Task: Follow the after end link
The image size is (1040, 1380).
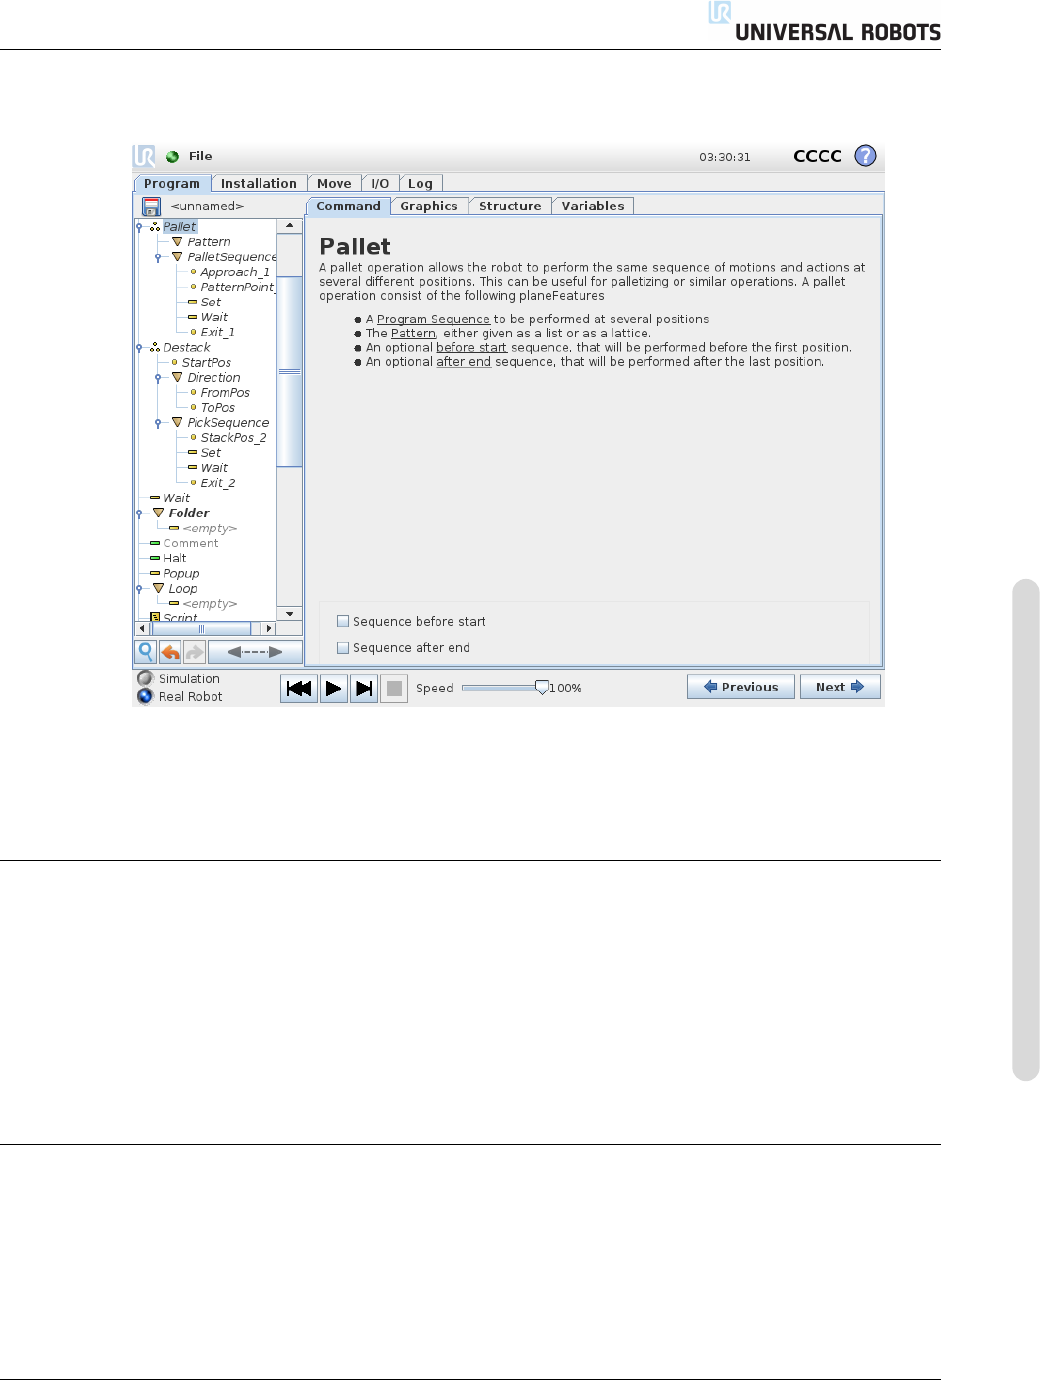Action: click(463, 361)
